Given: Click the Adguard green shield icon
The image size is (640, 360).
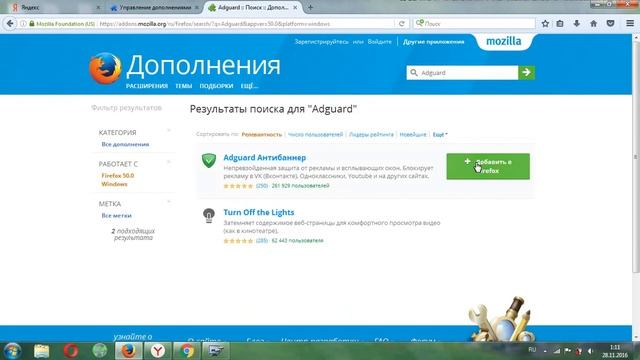Looking at the screenshot, I should pyautogui.click(x=209, y=160).
